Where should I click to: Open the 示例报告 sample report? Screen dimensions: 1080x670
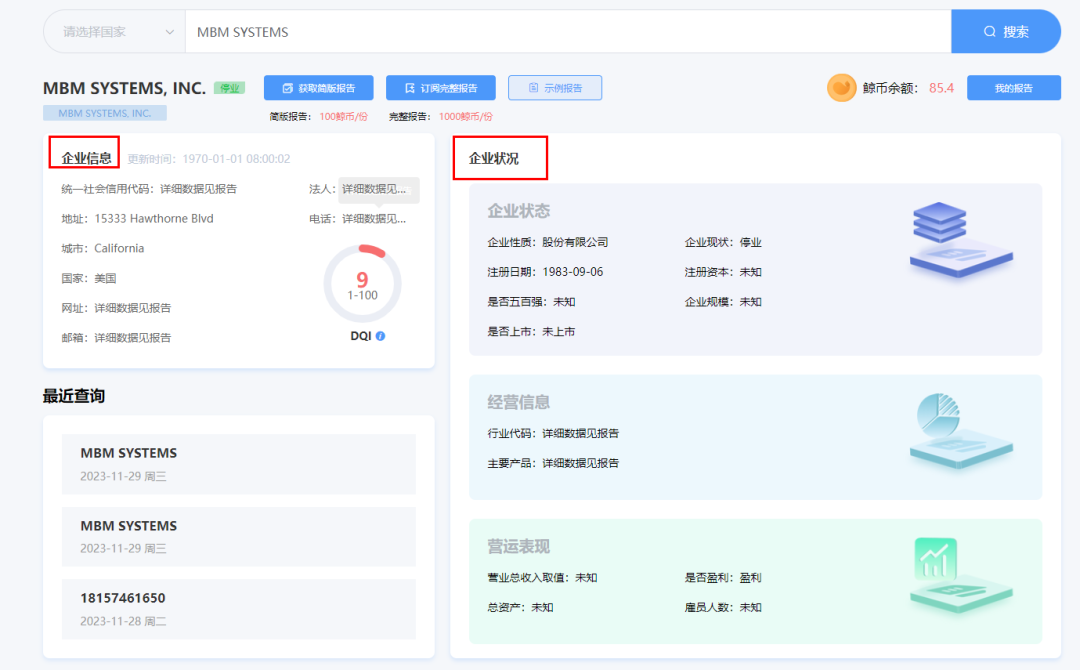555,88
